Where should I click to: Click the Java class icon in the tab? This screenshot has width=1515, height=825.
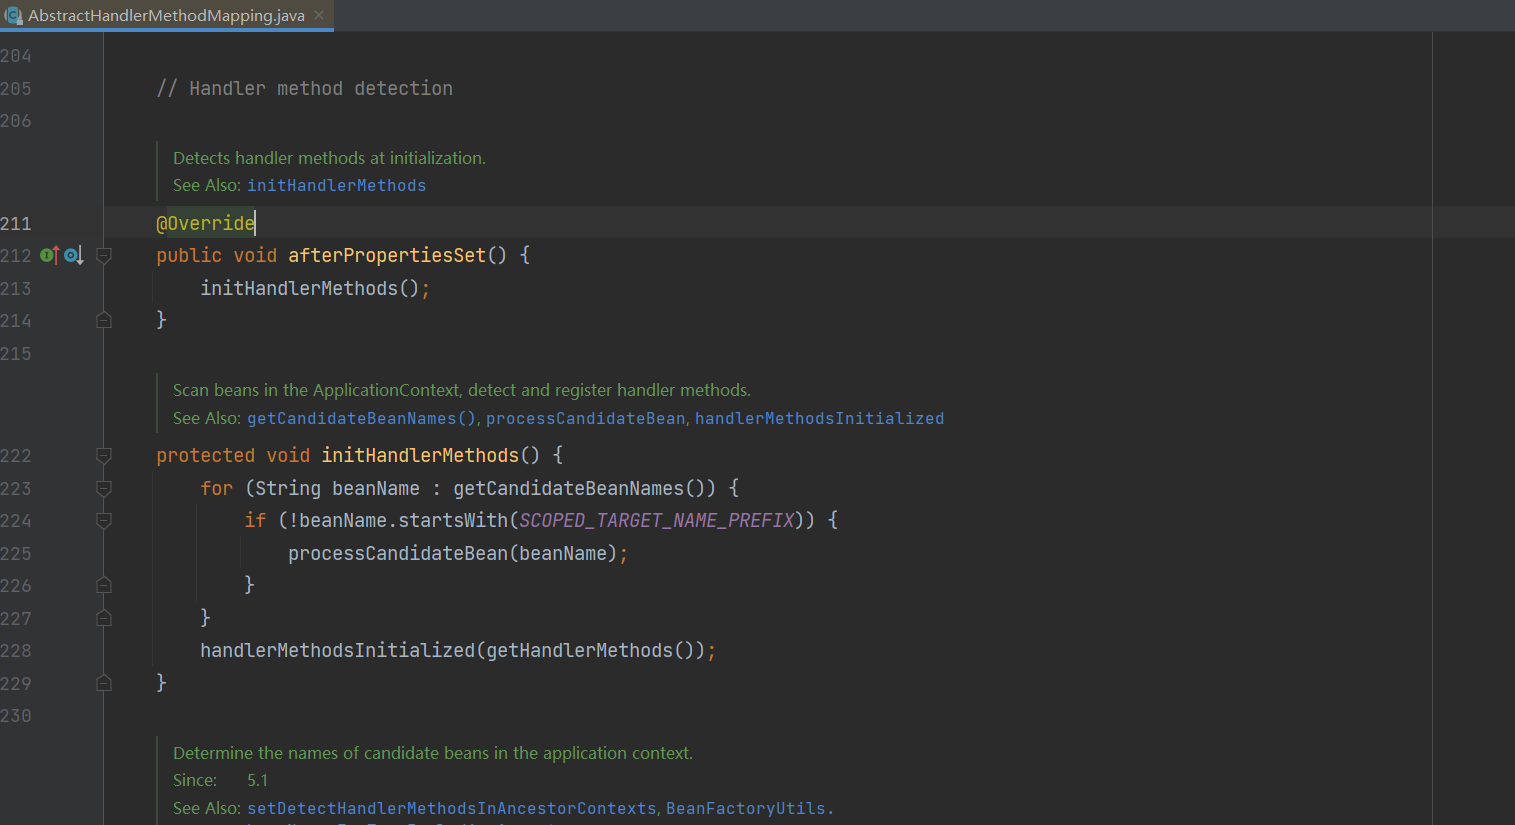(x=13, y=15)
